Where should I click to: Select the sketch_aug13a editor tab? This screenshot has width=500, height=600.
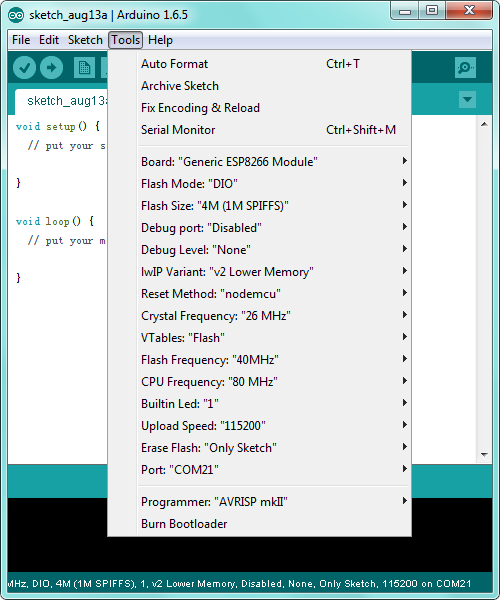tap(61, 101)
